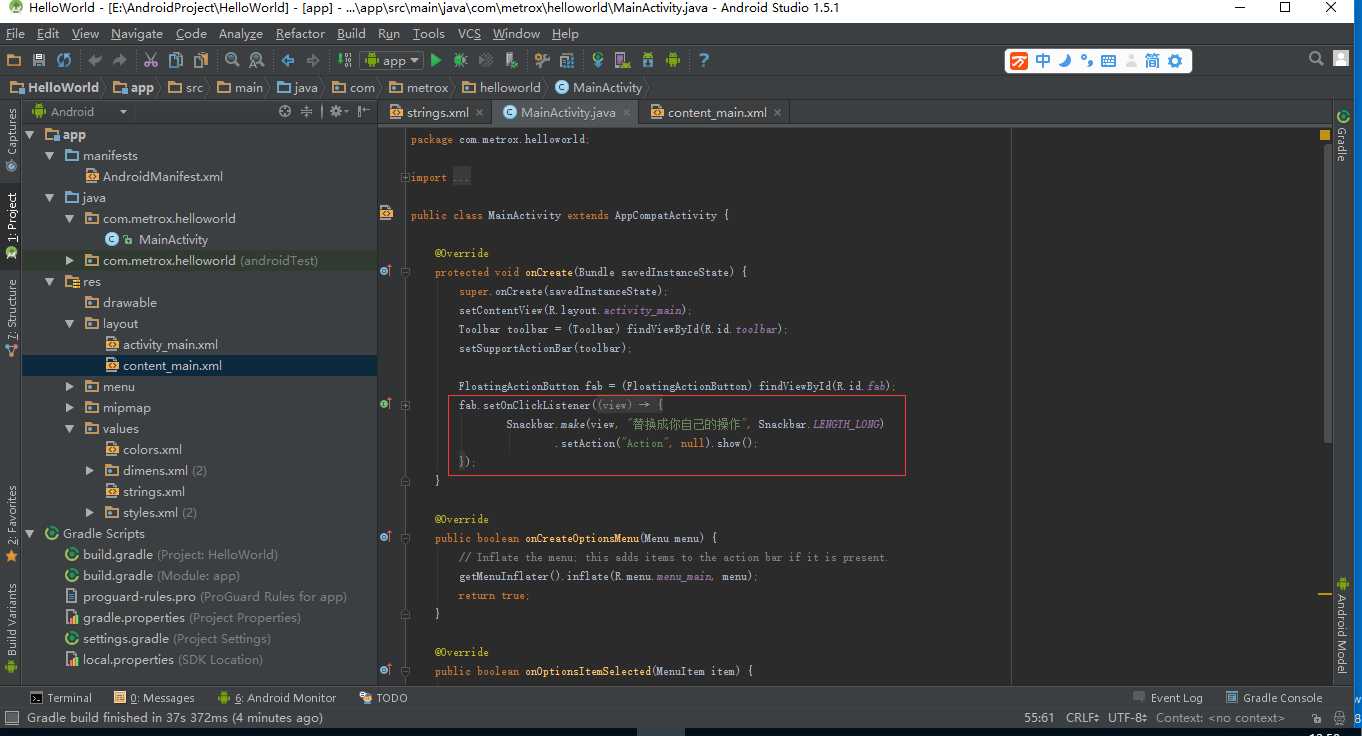Click Attach debugger to Android process icon
Viewport: 1362px width, 736px height.
click(511, 61)
